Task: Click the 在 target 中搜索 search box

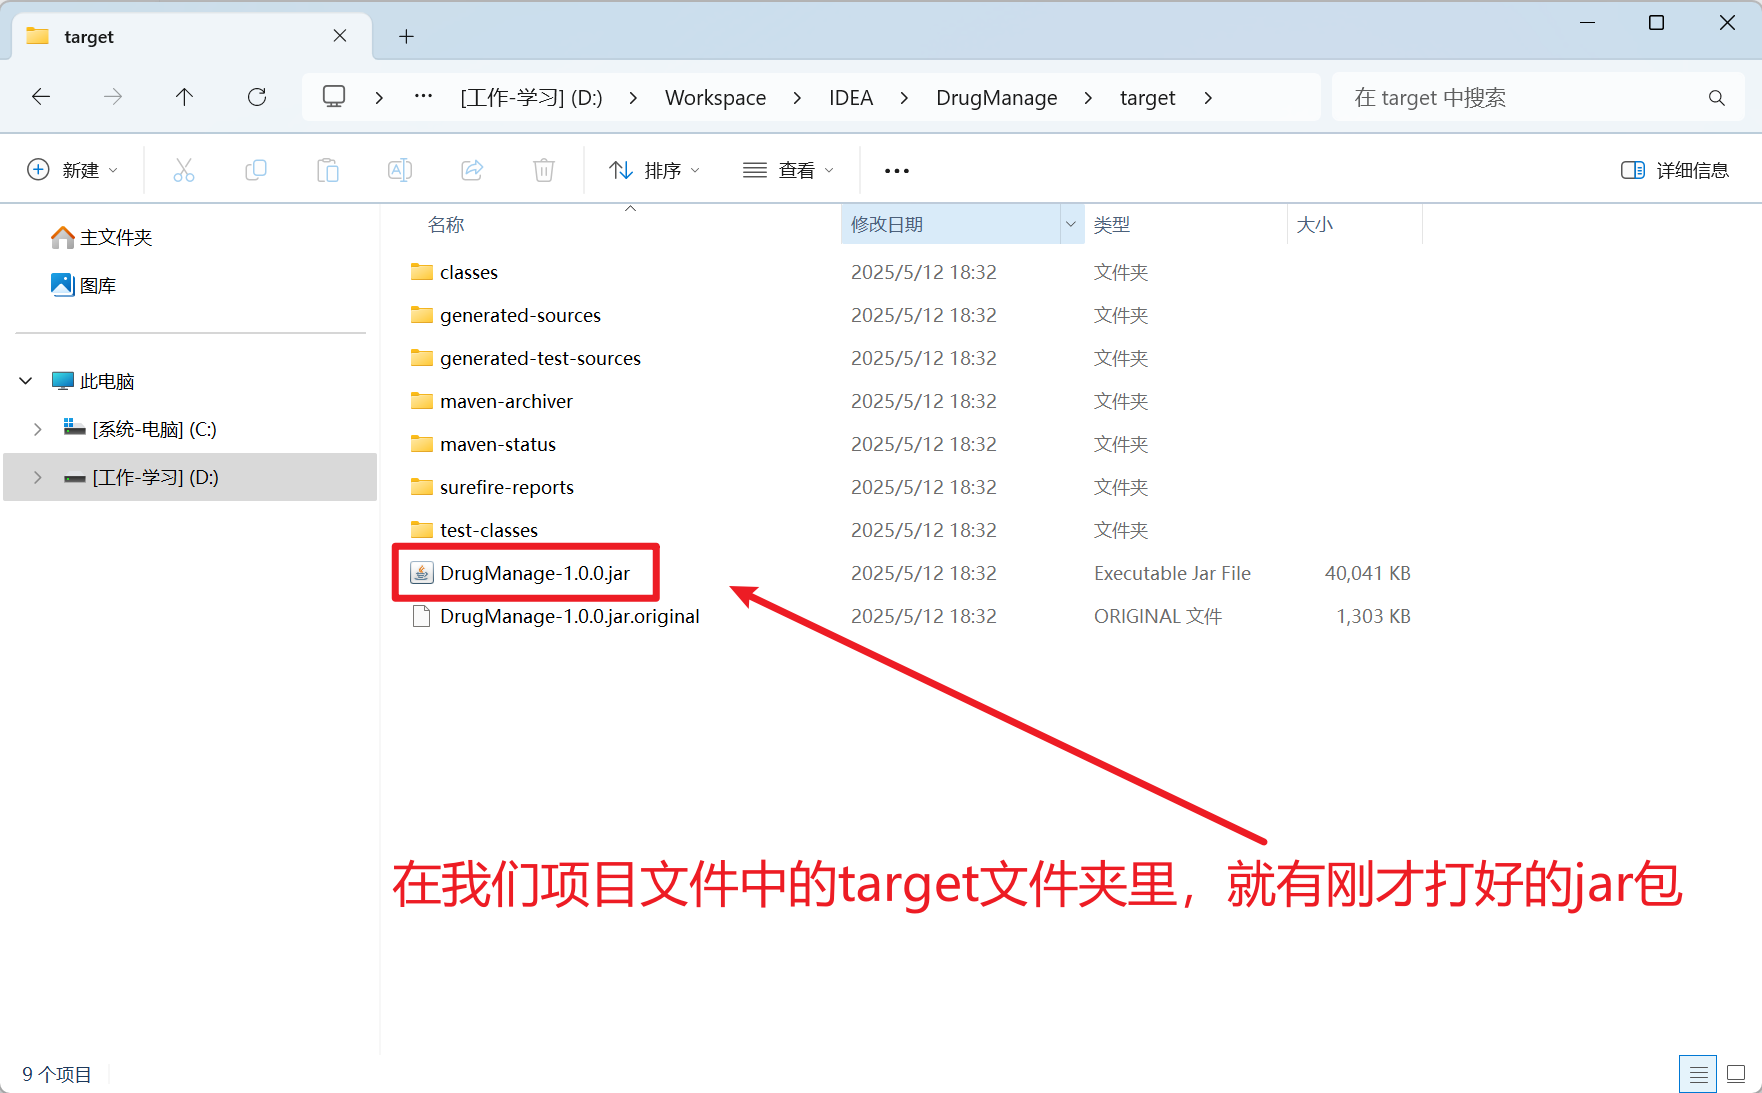Action: (1525, 98)
